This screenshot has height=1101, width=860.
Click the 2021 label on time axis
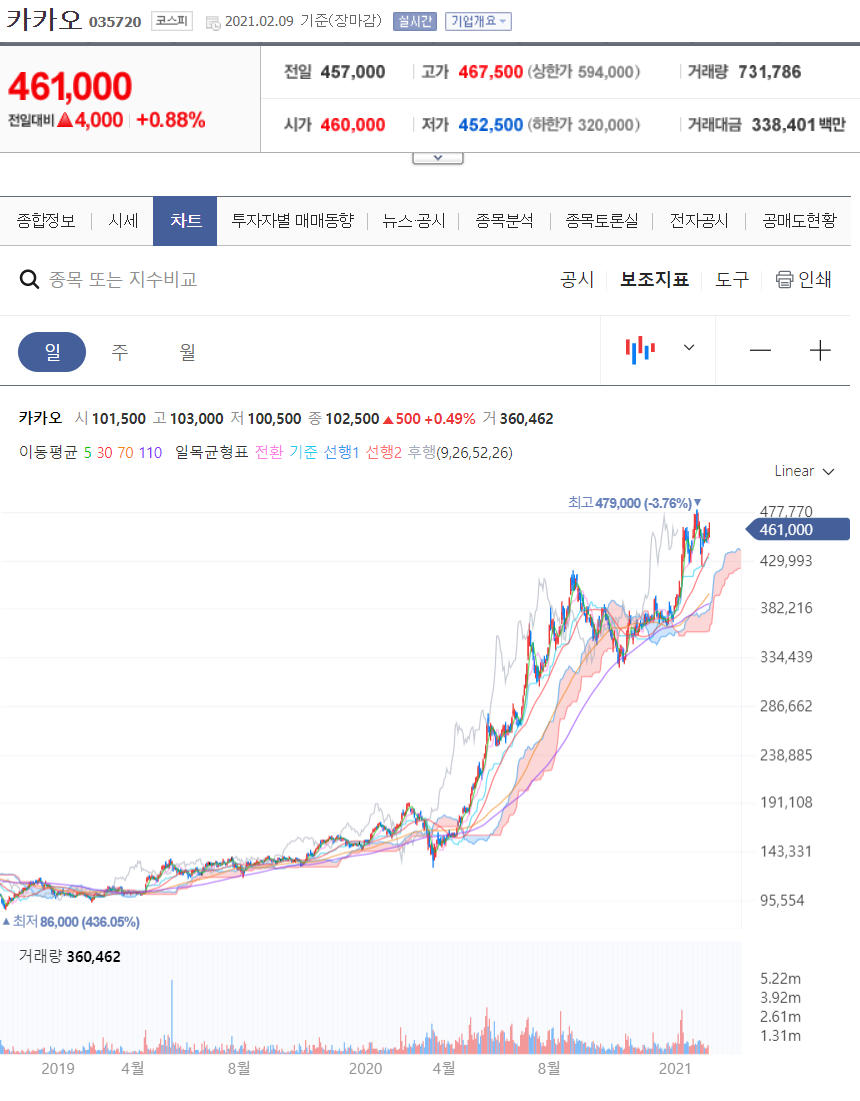[x=675, y=1069]
